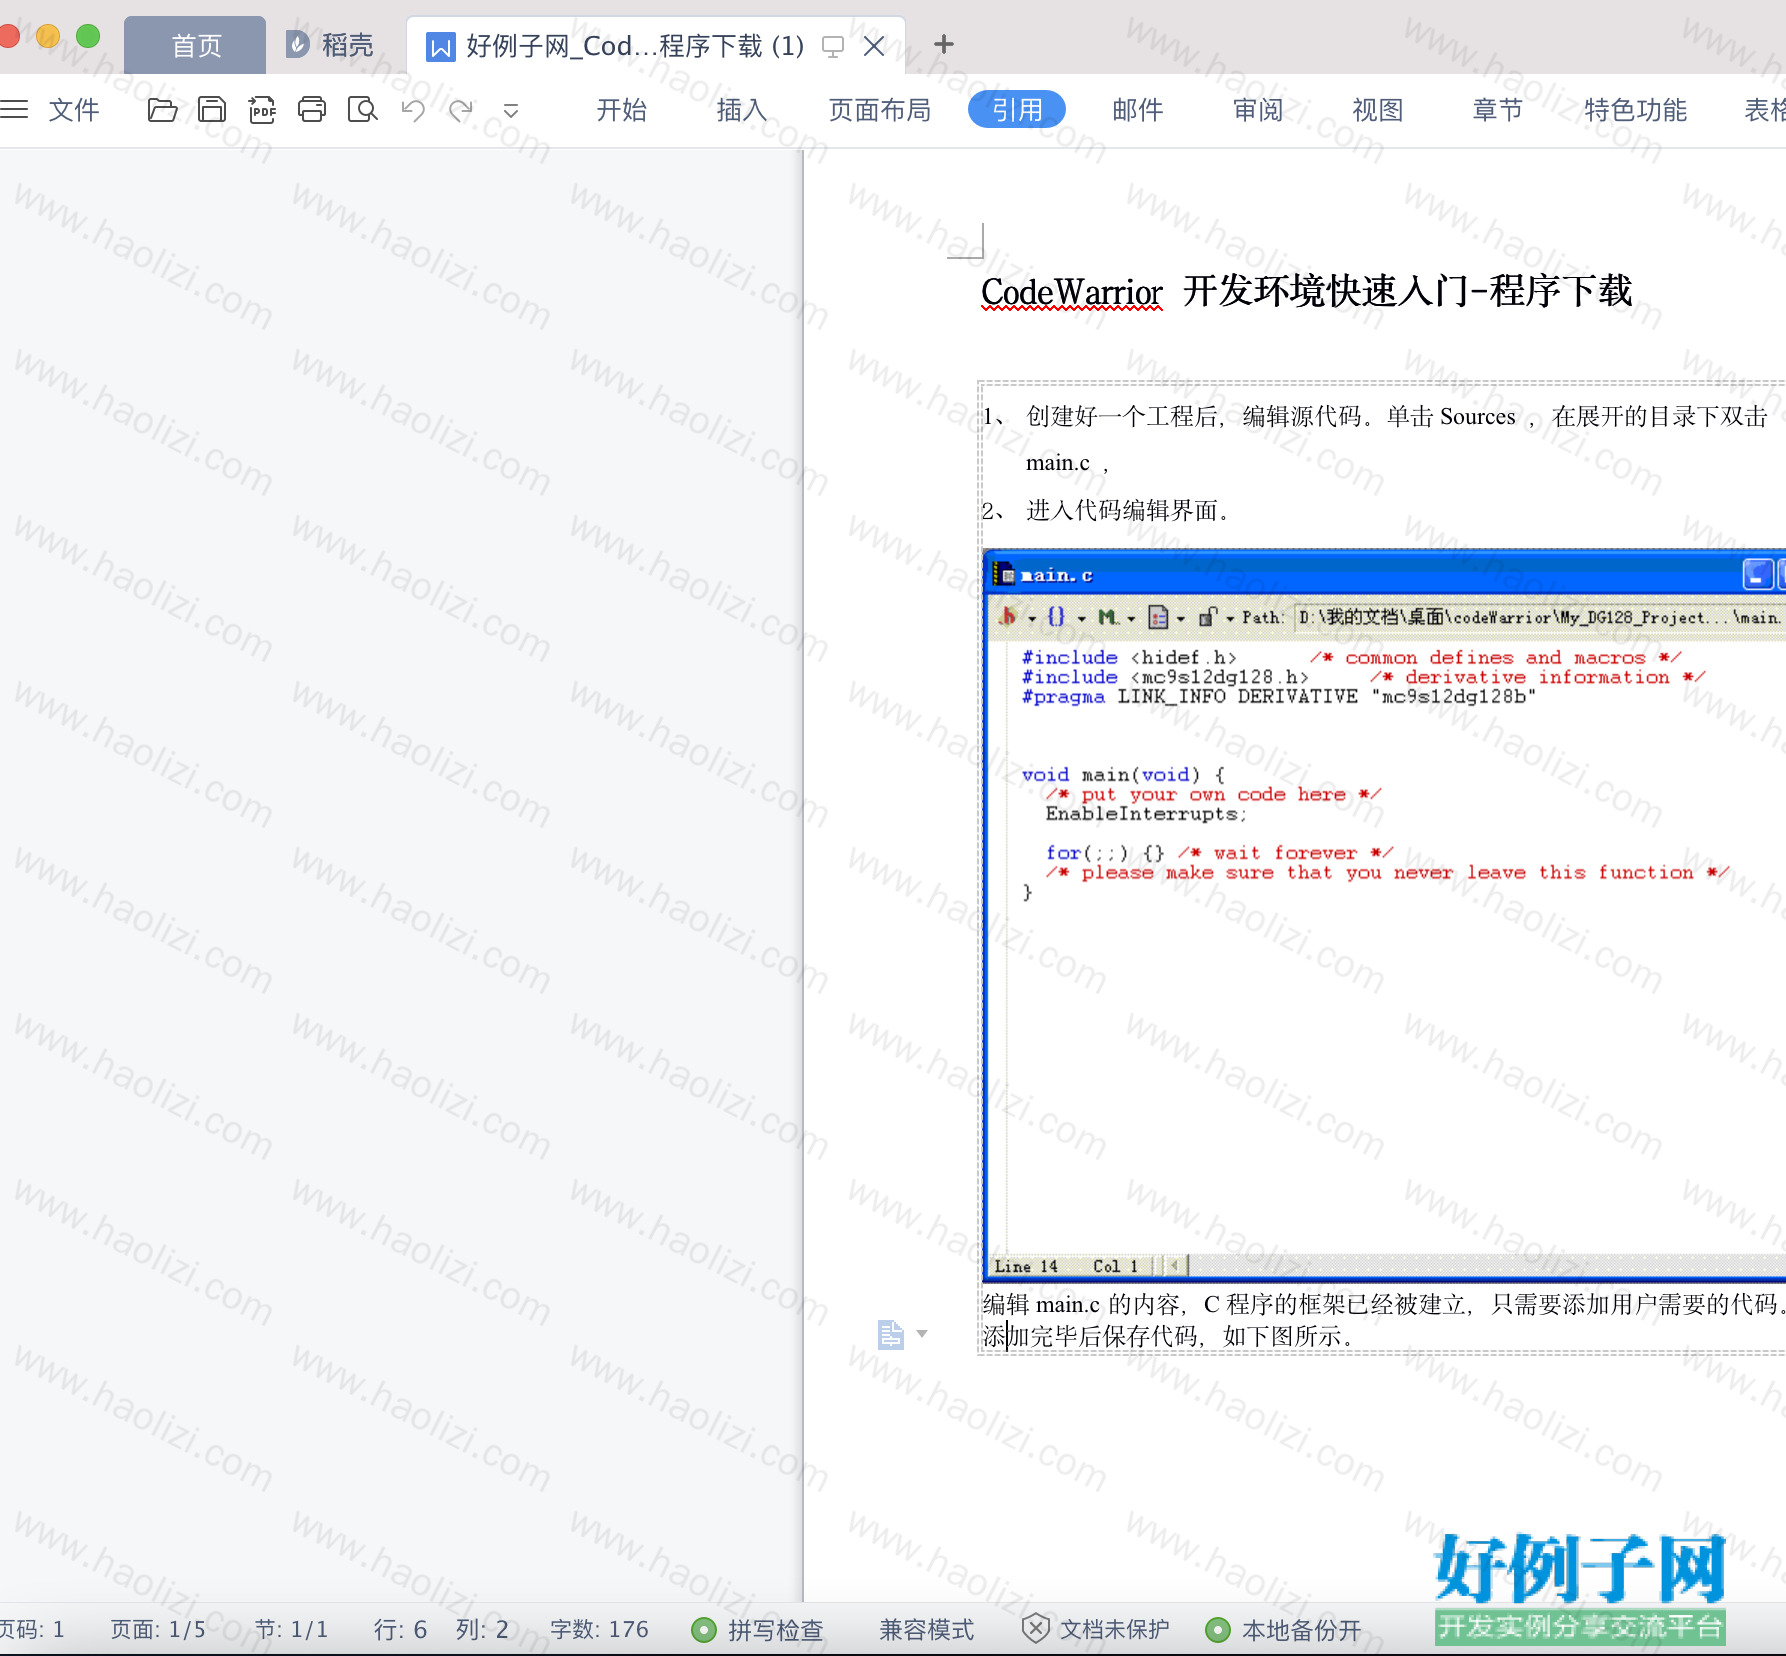Select the 引用 ribbon tab
The width and height of the screenshot is (1786, 1656).
(x=1017, y=110)
